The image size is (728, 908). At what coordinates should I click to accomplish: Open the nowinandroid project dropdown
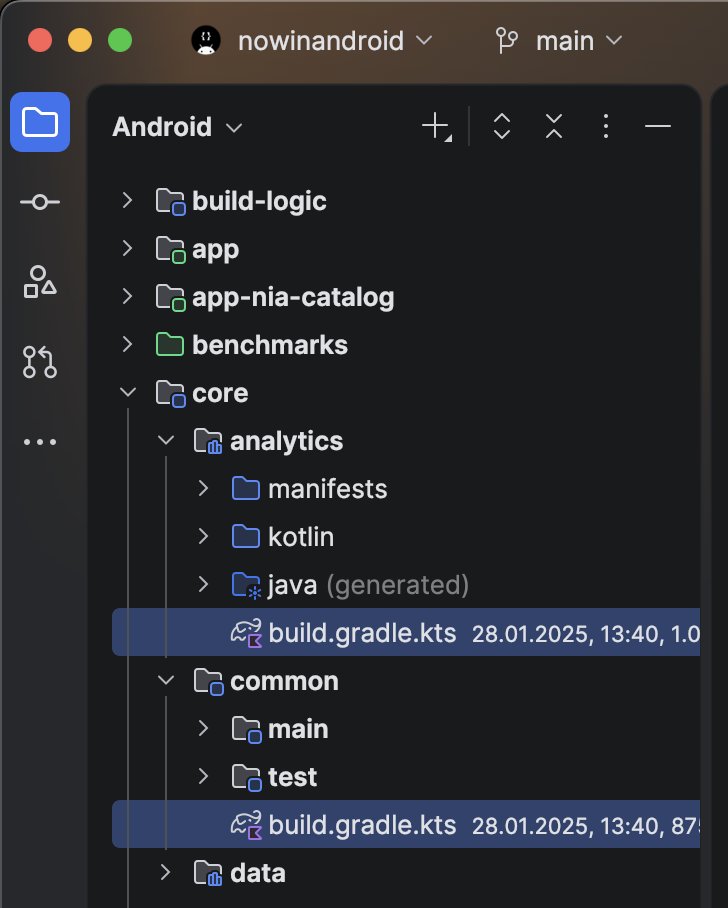click(x=334, y=41)
